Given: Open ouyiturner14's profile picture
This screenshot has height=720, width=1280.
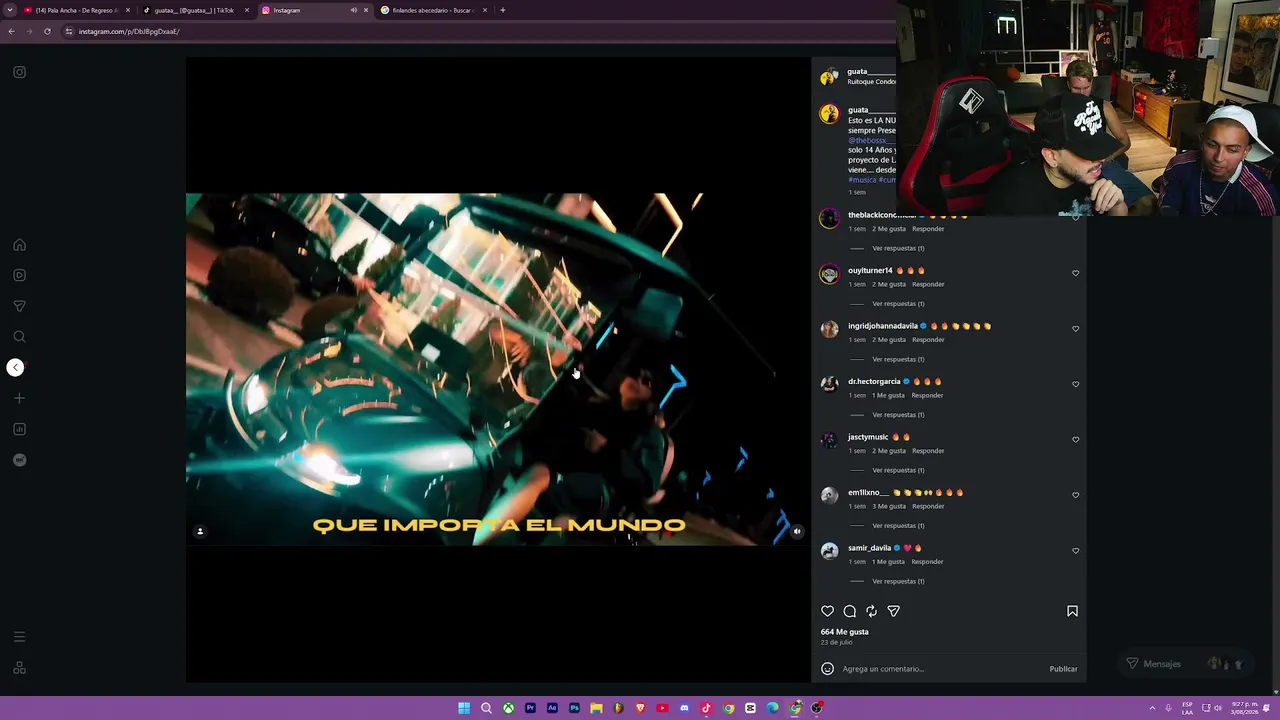Looking at the screenshot, I should (829, 274).
